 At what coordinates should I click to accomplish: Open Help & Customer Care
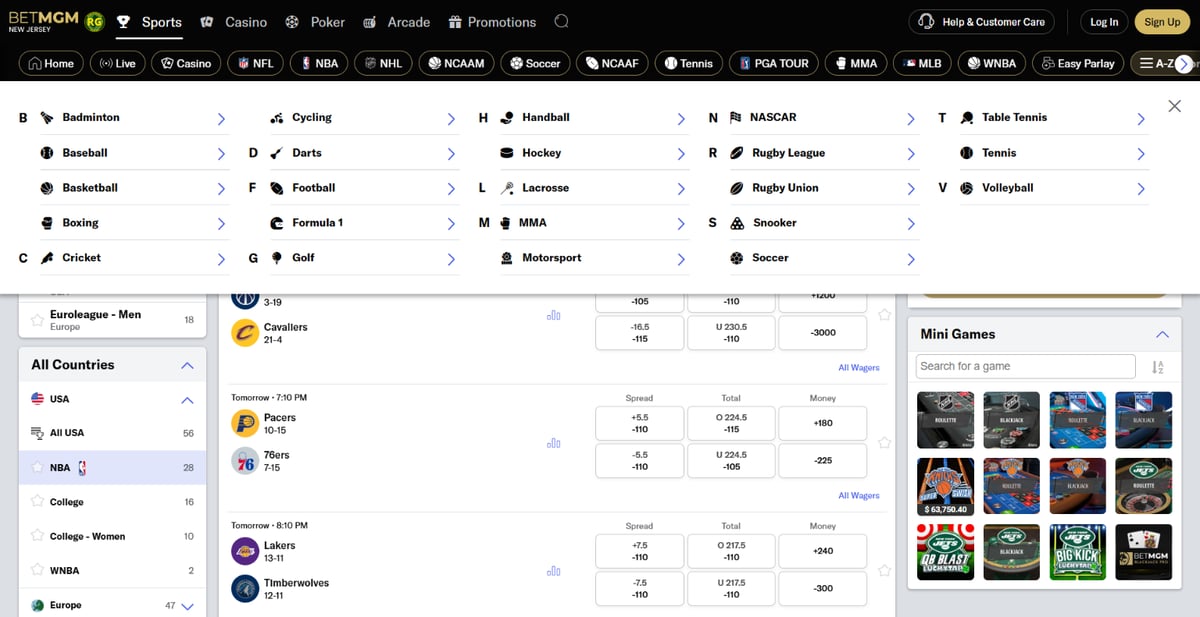point(982,22)
